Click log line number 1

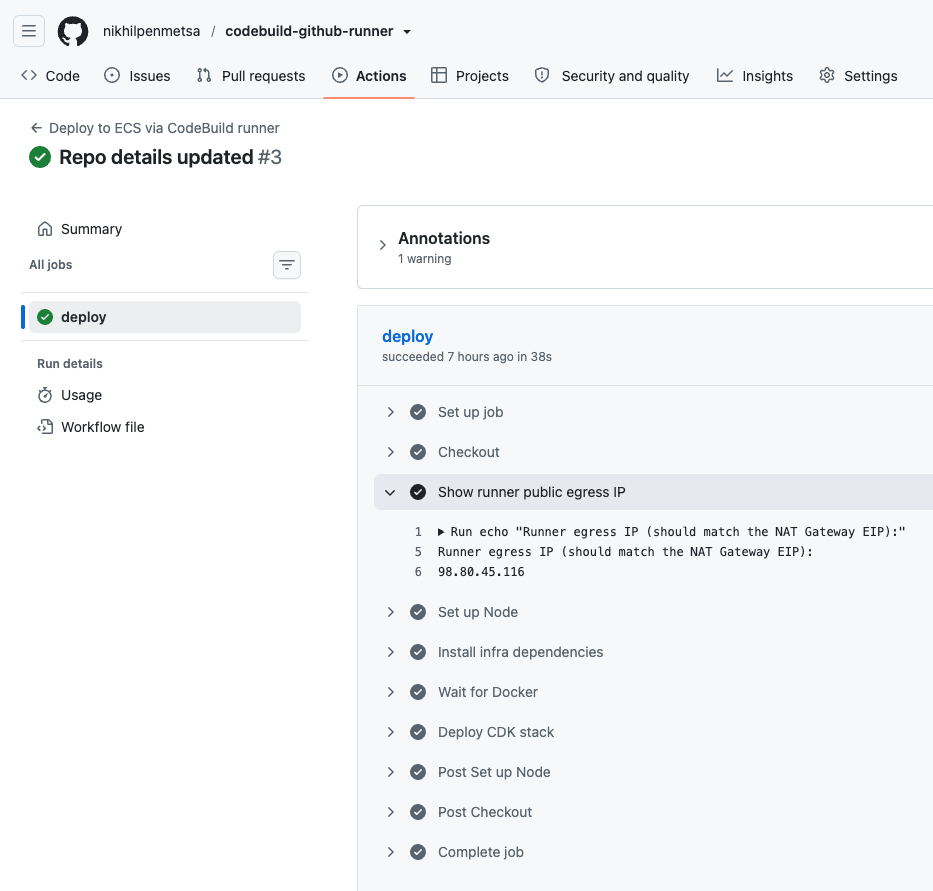point(418,532)
